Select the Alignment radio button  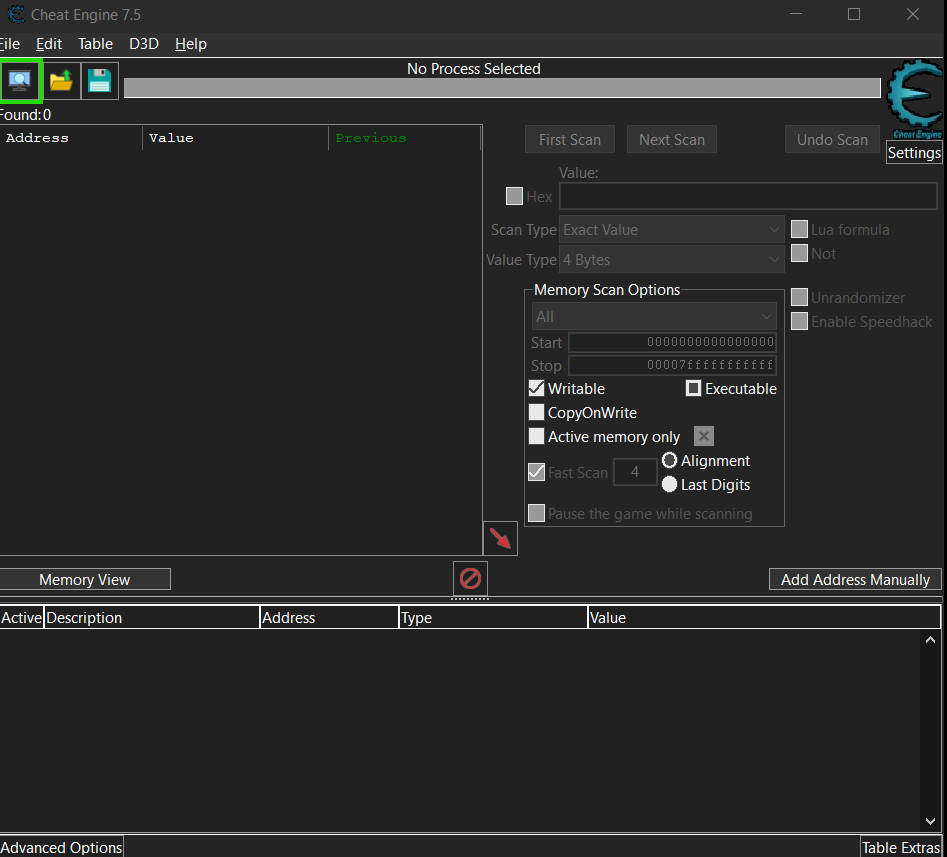tap(669, 460)
